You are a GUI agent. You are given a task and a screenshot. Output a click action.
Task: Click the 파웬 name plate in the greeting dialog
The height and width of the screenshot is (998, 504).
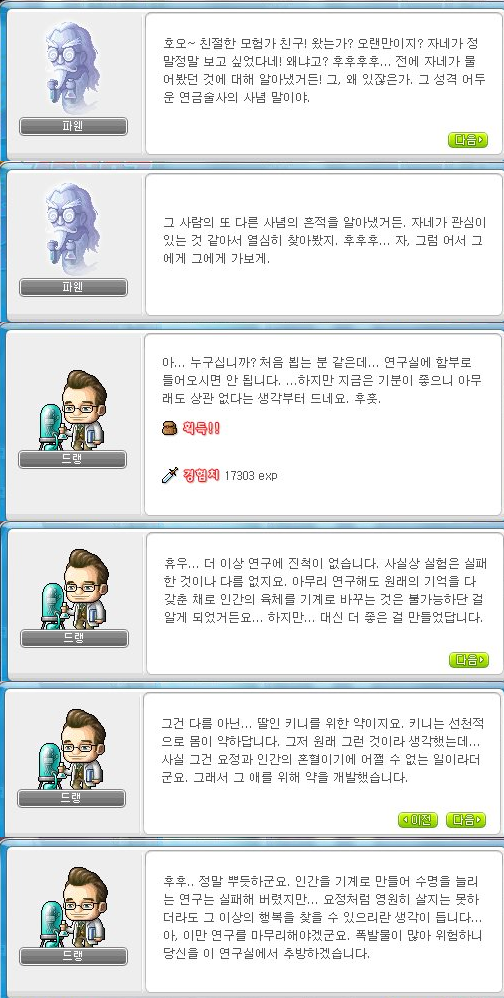click(x=73, y=126)
